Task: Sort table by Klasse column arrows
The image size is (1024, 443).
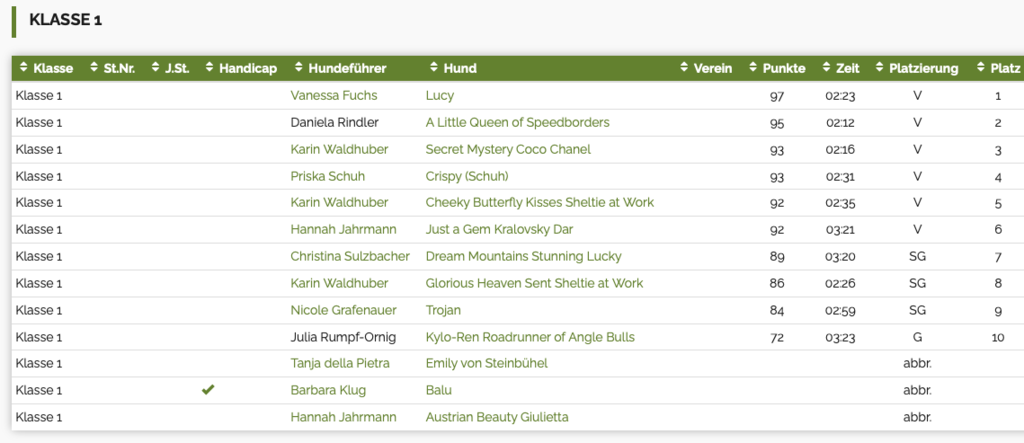Action: pos(24,69)
